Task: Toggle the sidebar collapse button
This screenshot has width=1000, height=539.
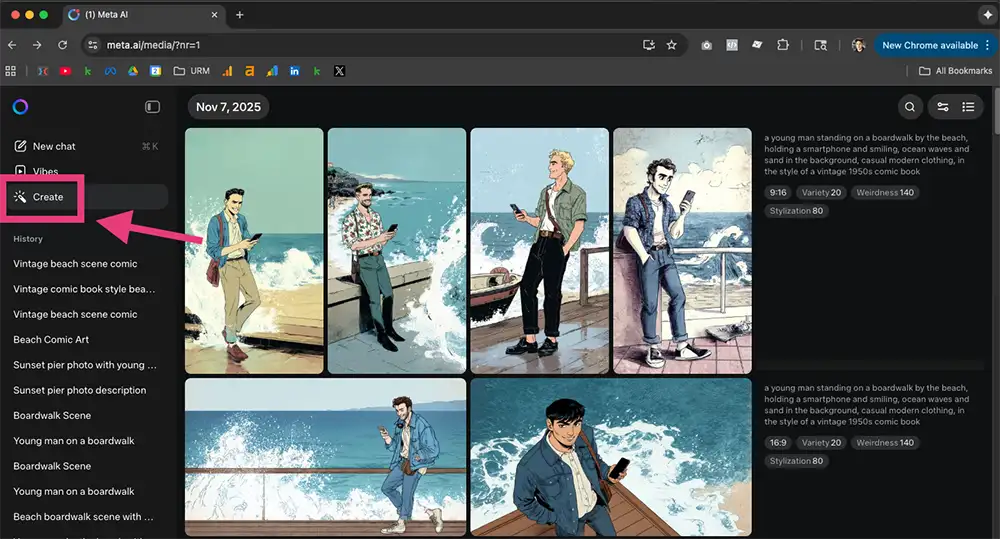Action: (x=152, y=107)
